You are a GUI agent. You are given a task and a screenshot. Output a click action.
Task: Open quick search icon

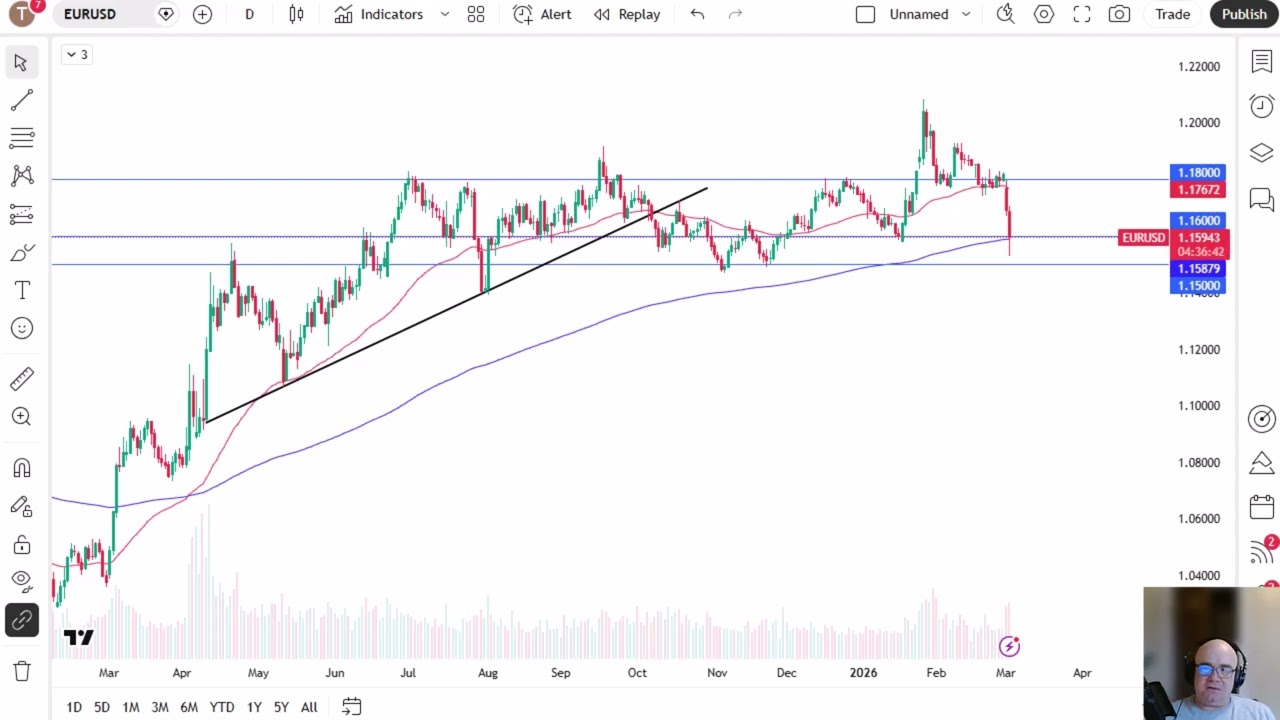1005,14
